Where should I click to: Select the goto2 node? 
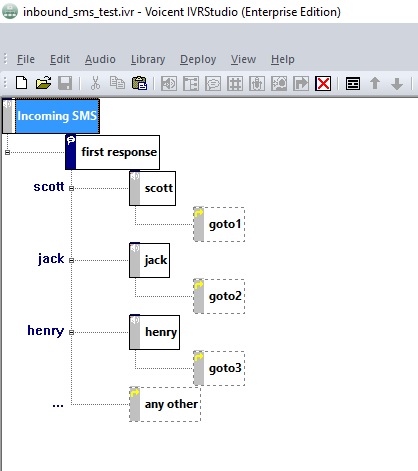point(219,296)
